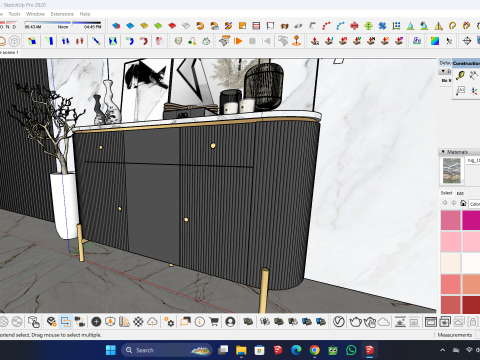Select the Axes tool in tray
The width and height of the screenshot is (480, 360).
[x=473, y=91]
